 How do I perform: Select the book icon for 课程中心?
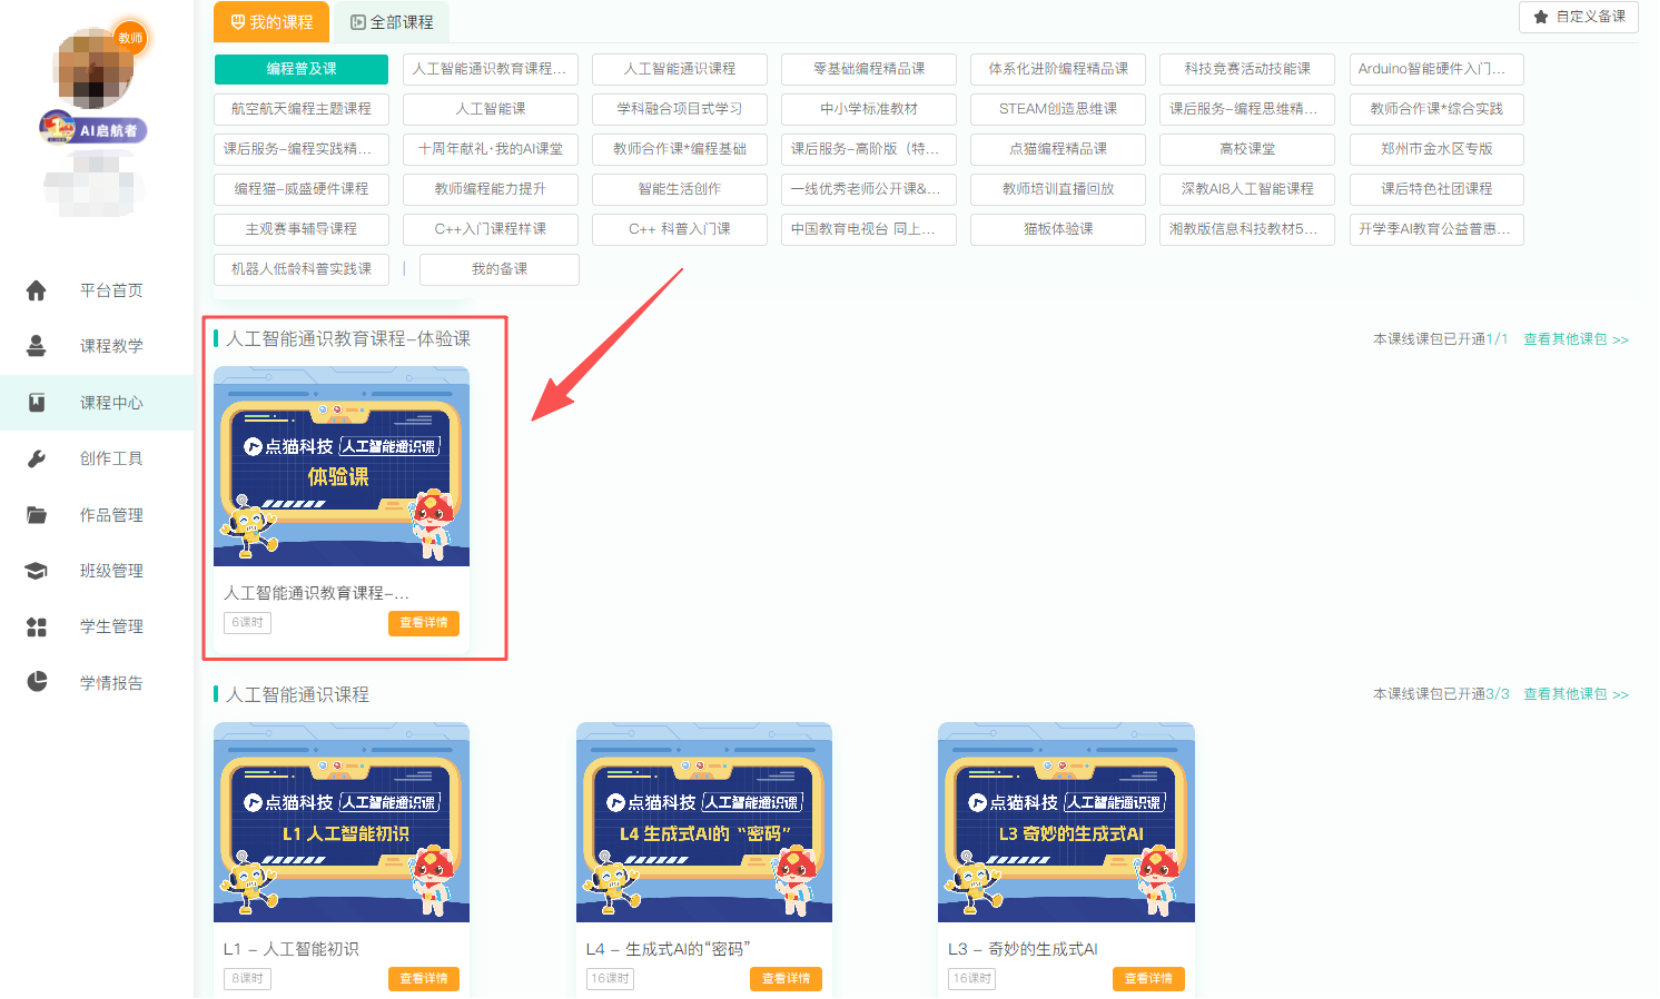tap(36, 402)
